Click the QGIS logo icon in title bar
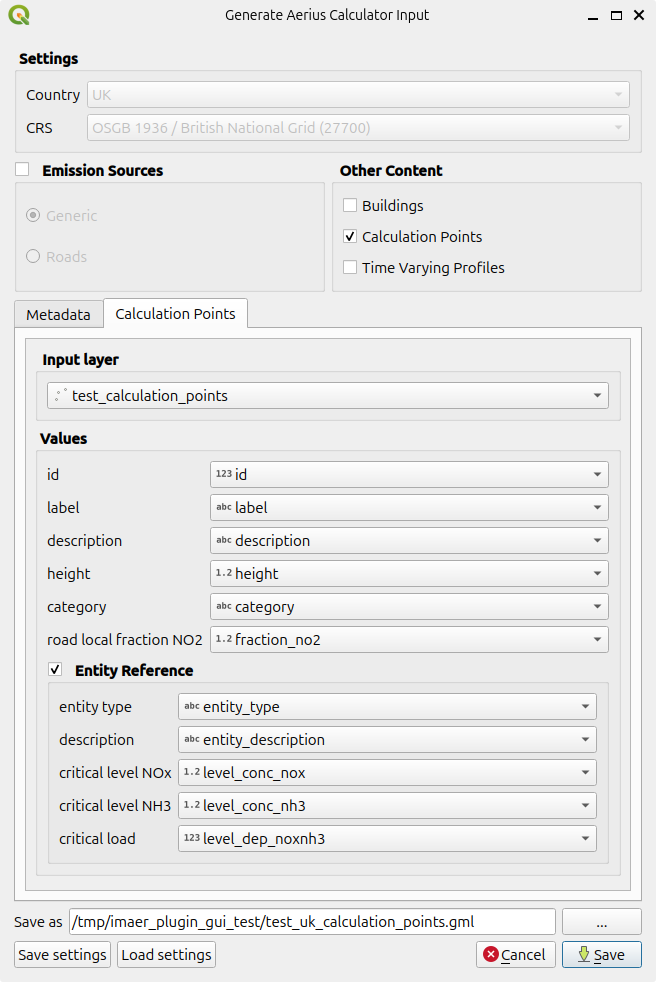Screen dimensions: 656x982 19,15
